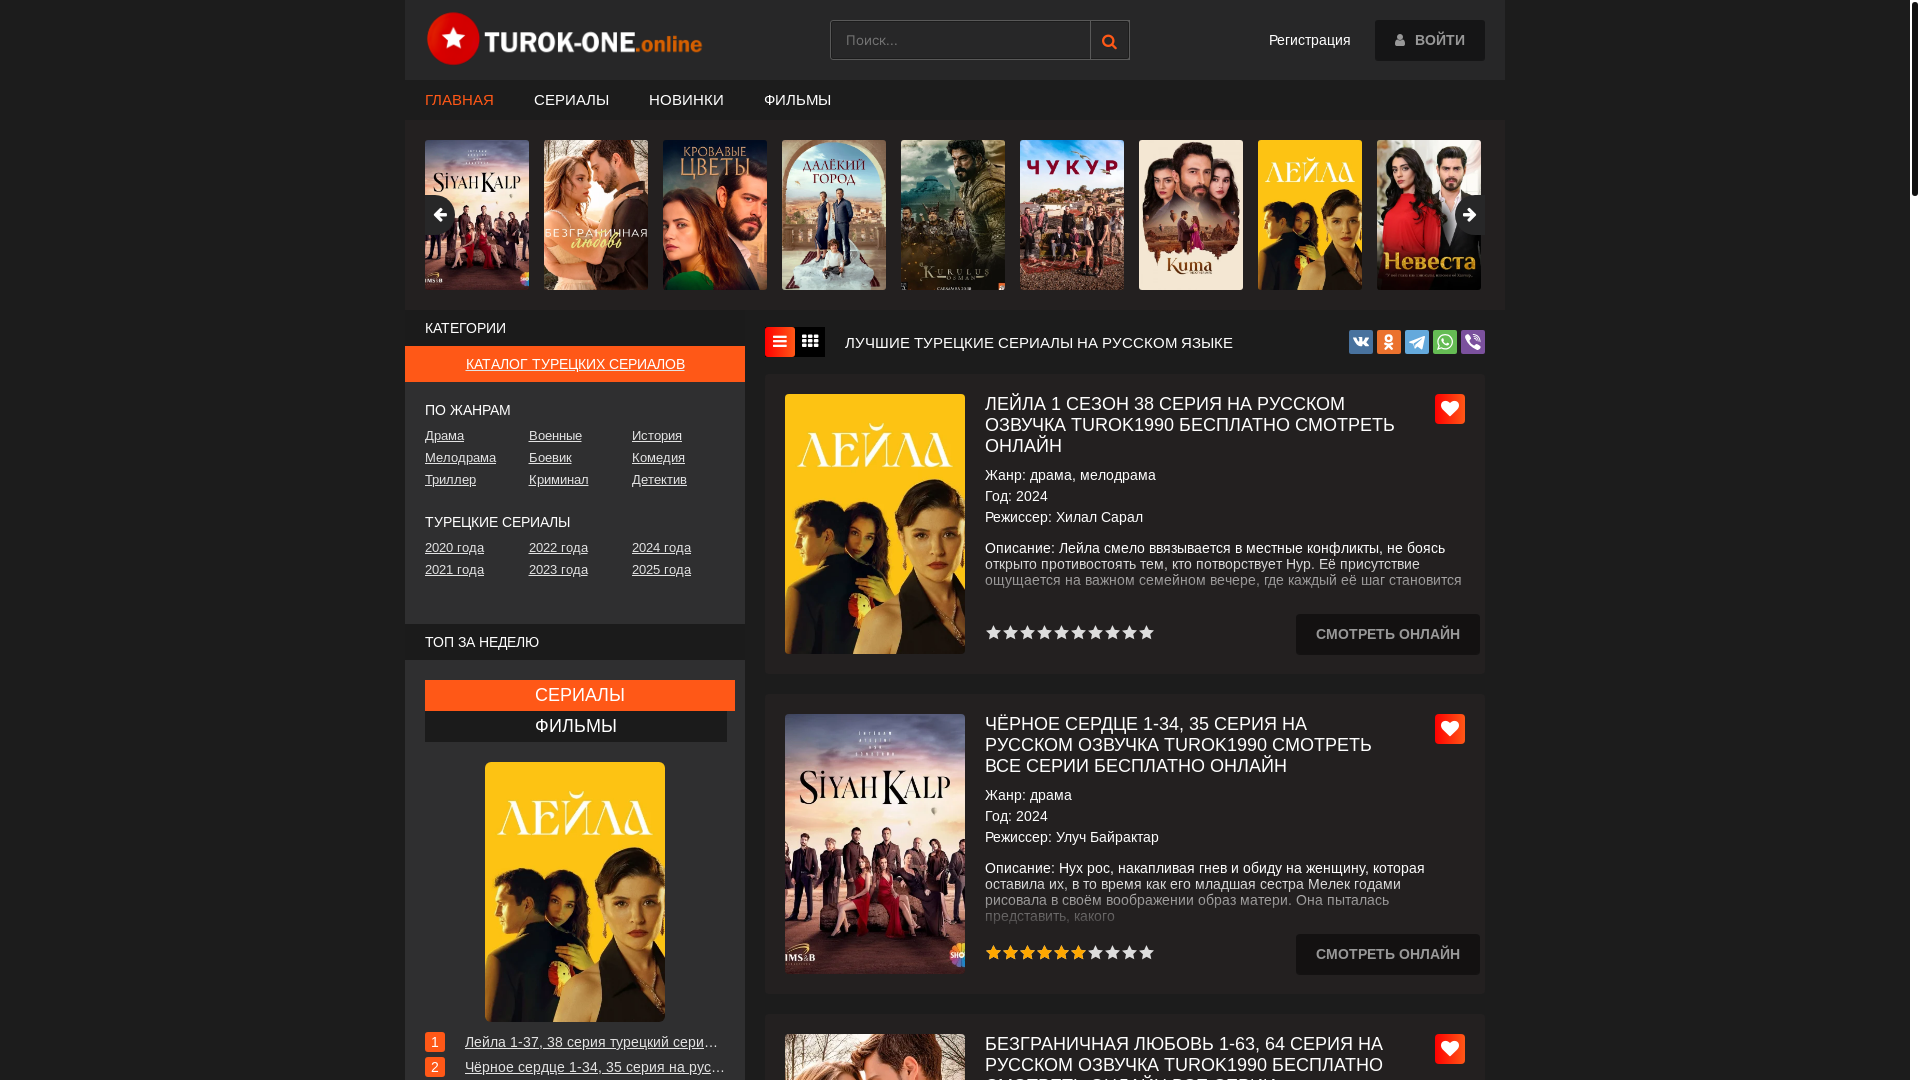The height and width of the screenshot is (1080, 1920).
Task: Share page via Viber
Action: 1473,342
